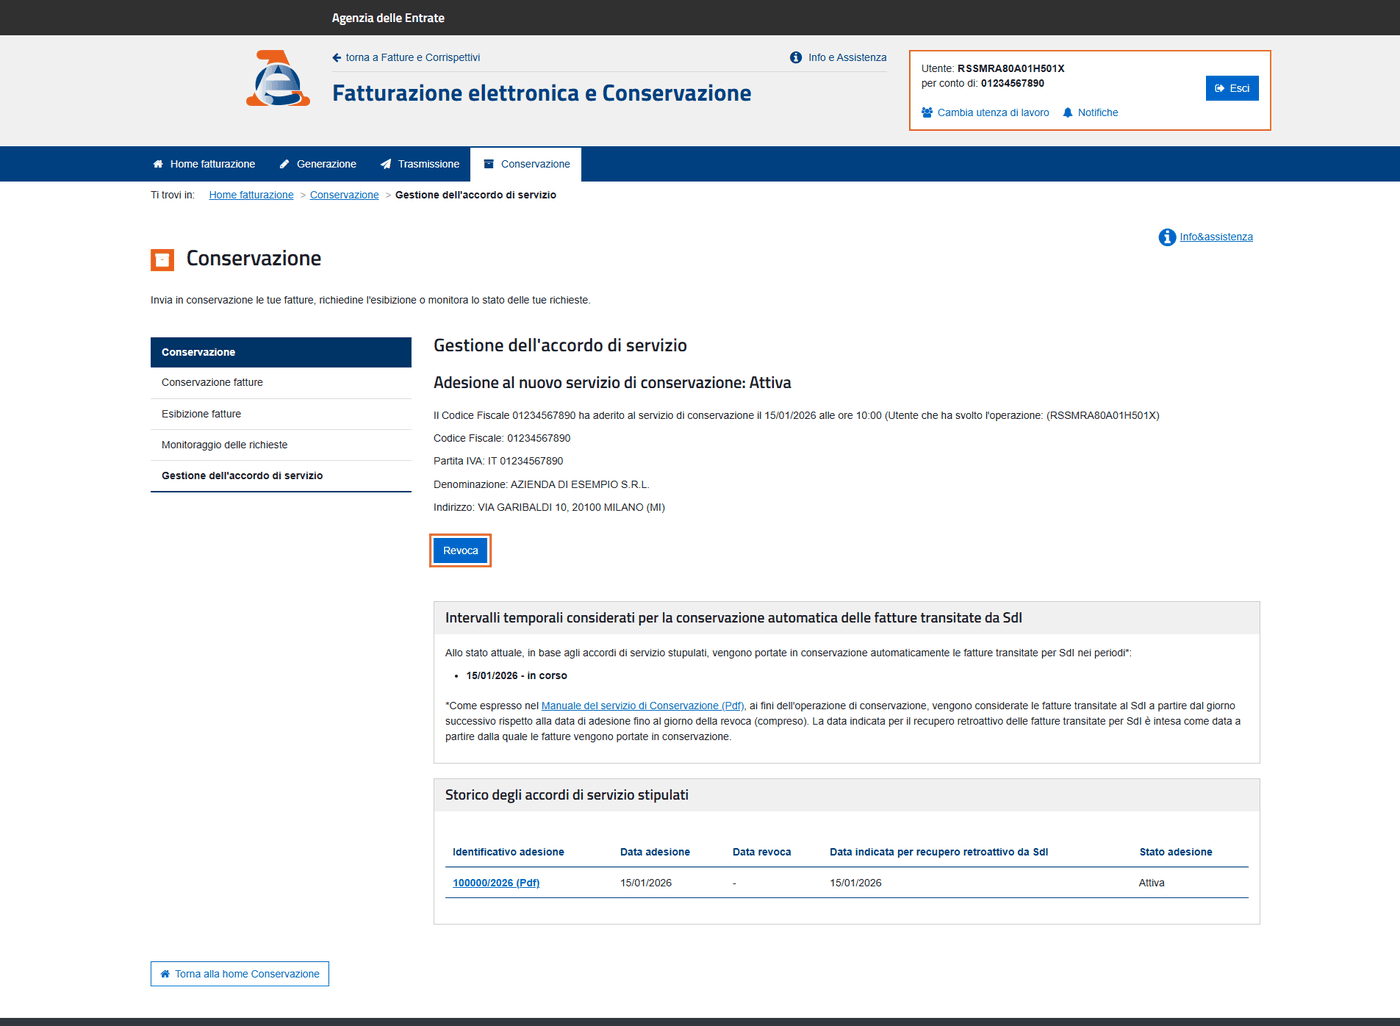
Task: Open the 'Info&assistenza' link
Action: coord(1216,237)
